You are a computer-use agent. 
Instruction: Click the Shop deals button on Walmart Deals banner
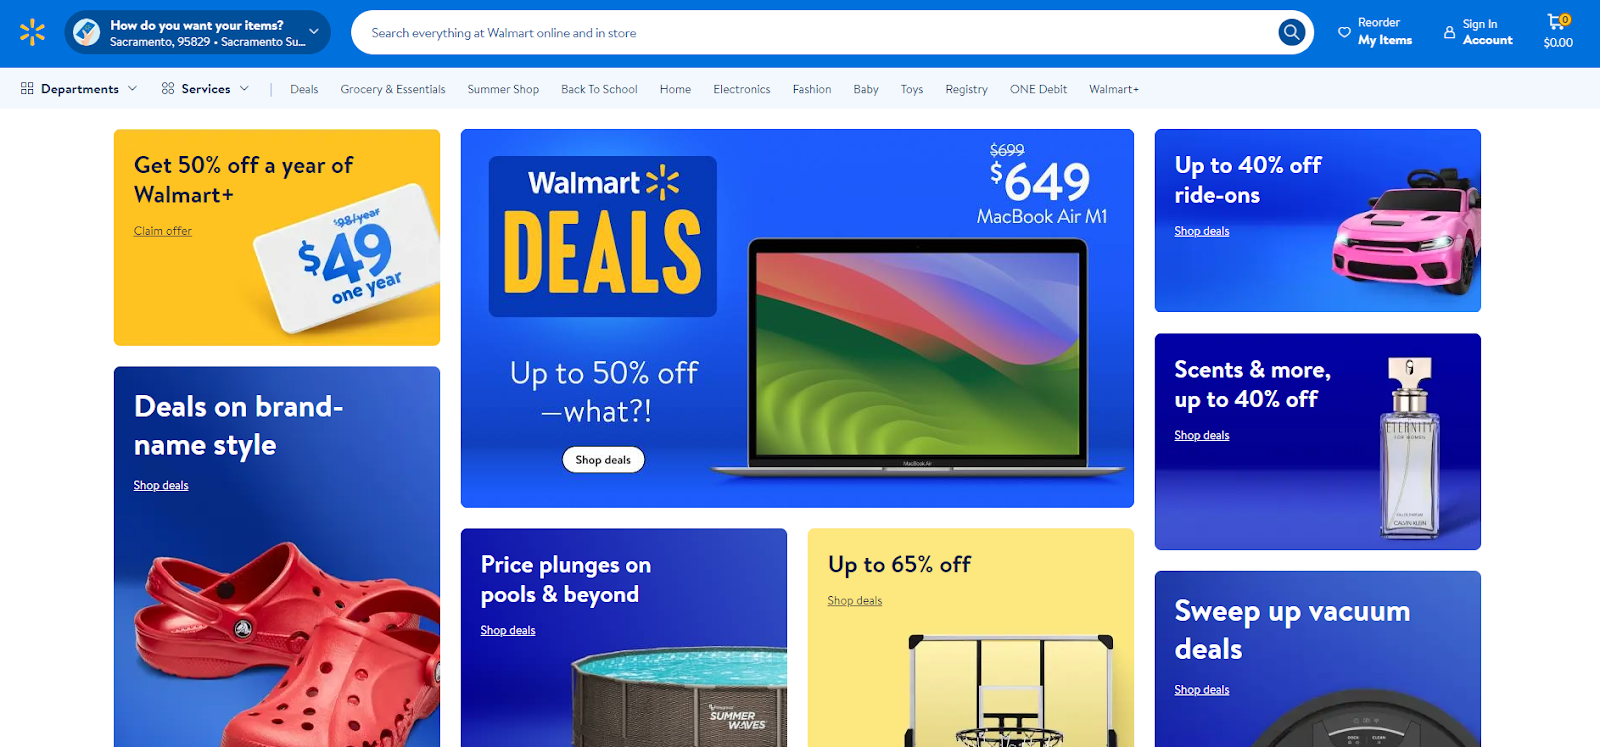tap(603, 460)
